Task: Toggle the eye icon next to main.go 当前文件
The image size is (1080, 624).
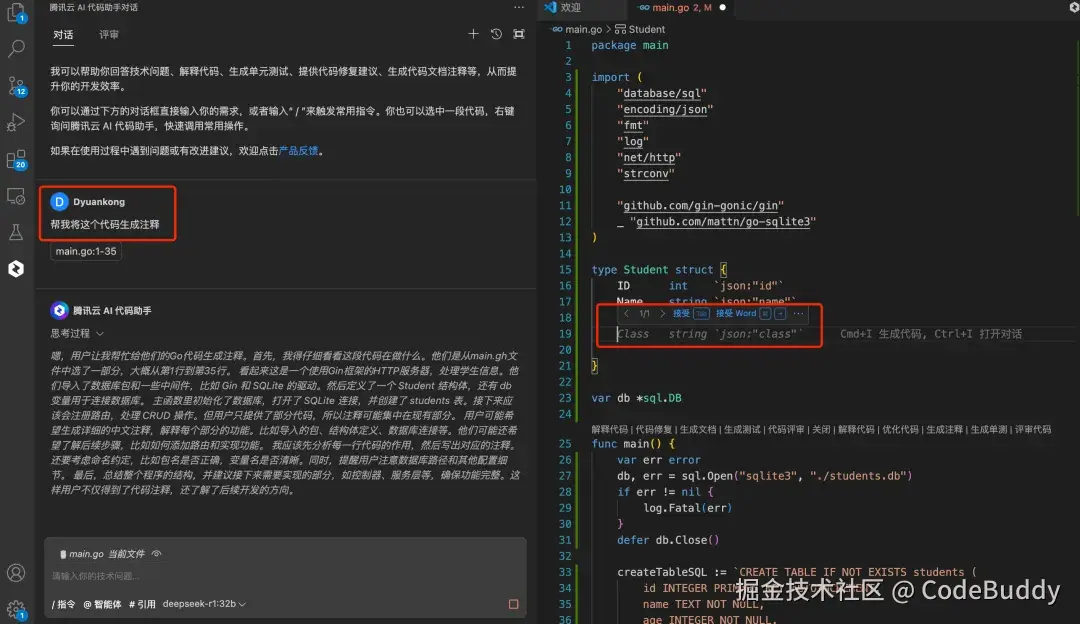Action: tap(157, 553)
